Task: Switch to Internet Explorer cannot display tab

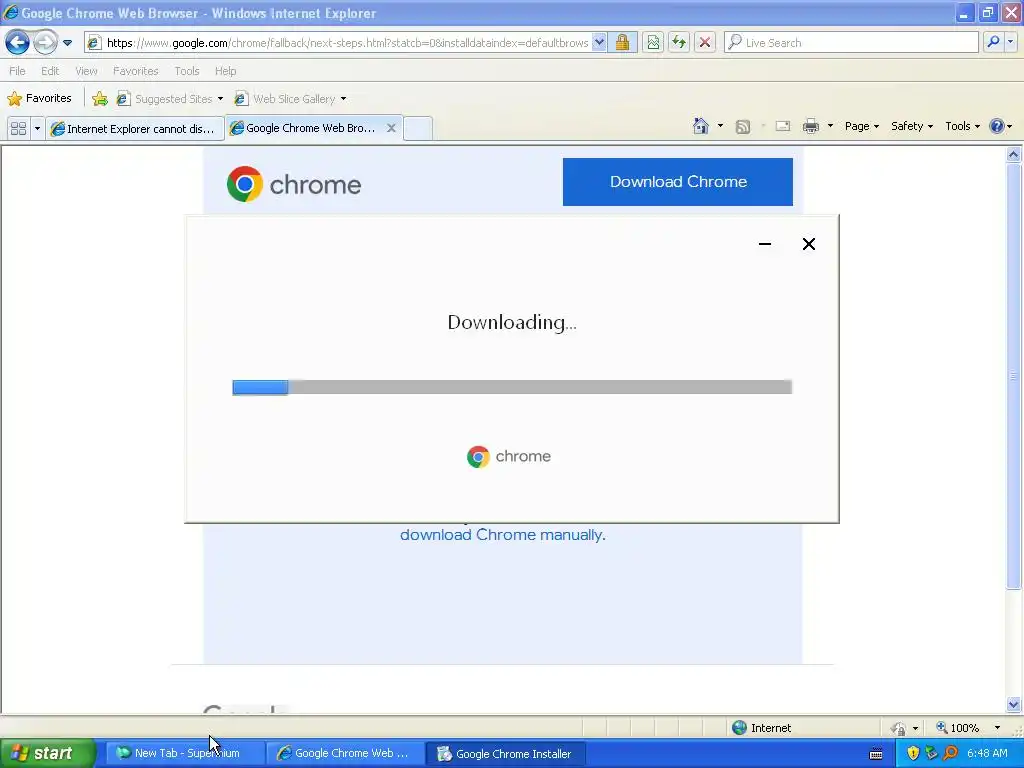Action: [x=135, y=129]
